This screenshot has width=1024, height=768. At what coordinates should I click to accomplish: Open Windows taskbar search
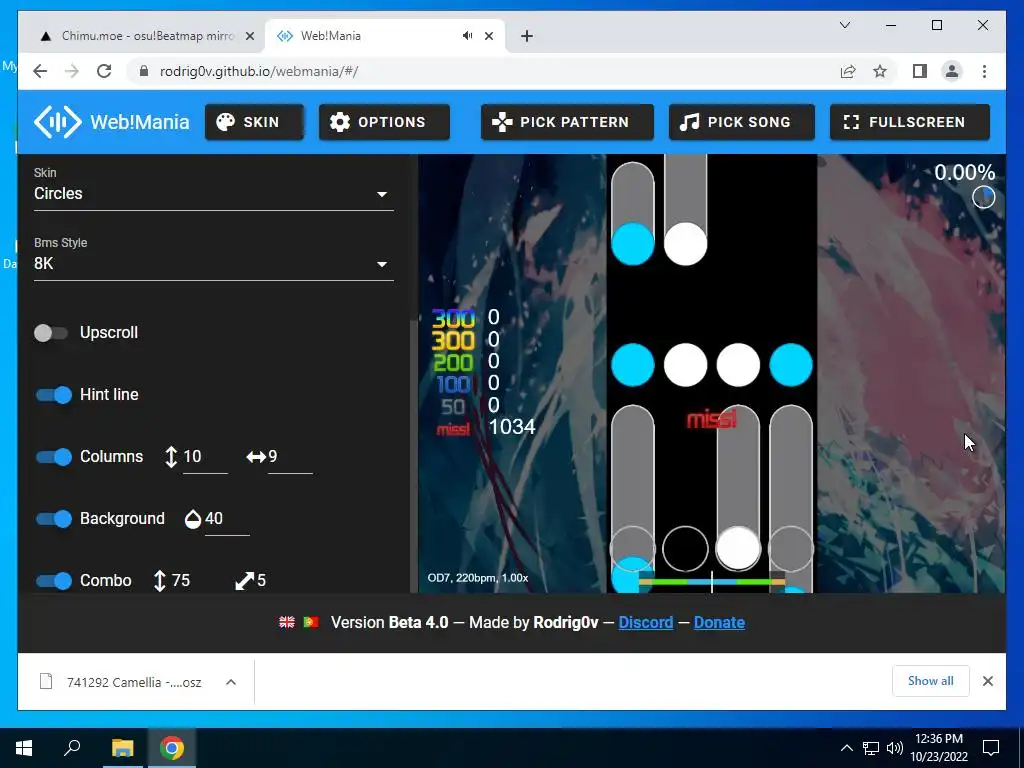(72, 748)
